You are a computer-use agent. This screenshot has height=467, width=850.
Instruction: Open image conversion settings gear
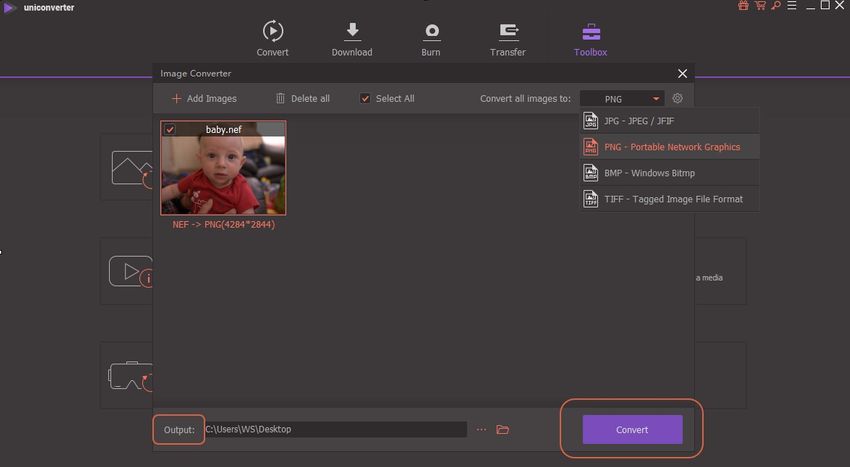click(x=677, y=99)
